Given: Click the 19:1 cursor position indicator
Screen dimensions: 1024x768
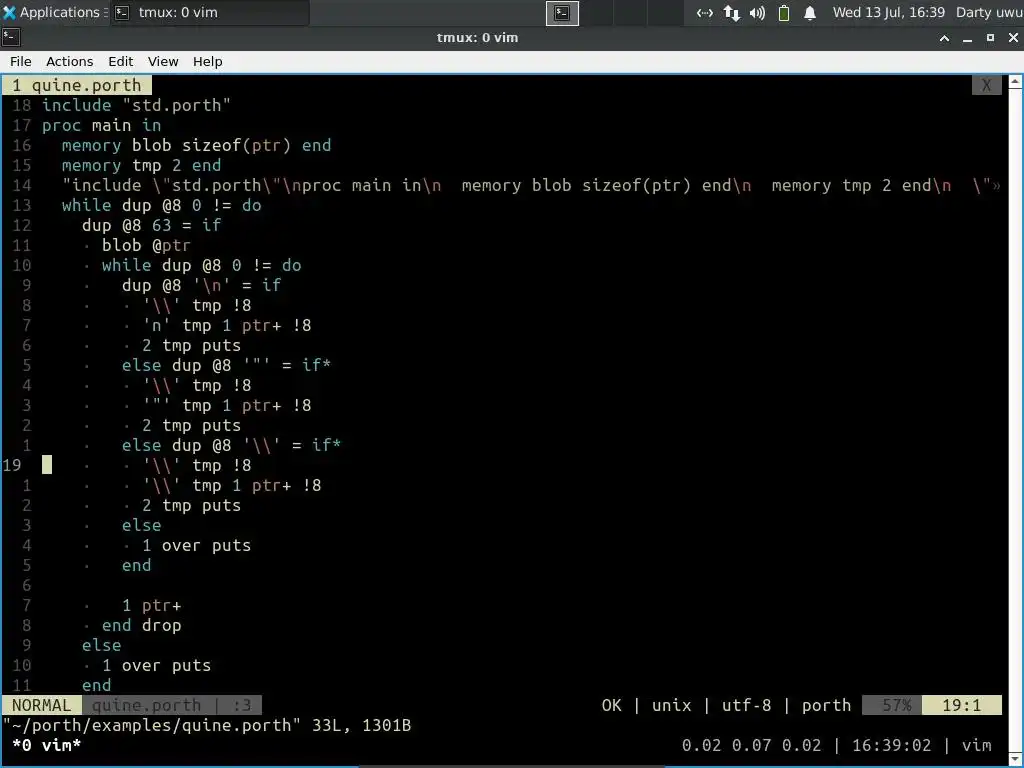Looking at the screenshot, I should point(961,705).
